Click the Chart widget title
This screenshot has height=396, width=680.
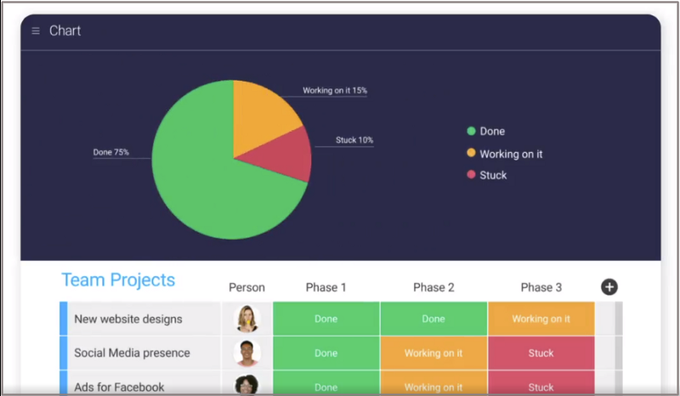(65, 31)
